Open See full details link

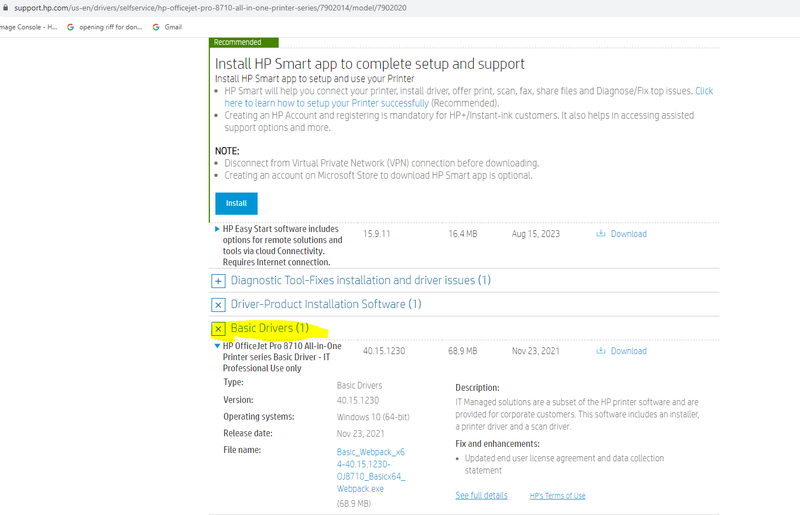tap(481, 496)
